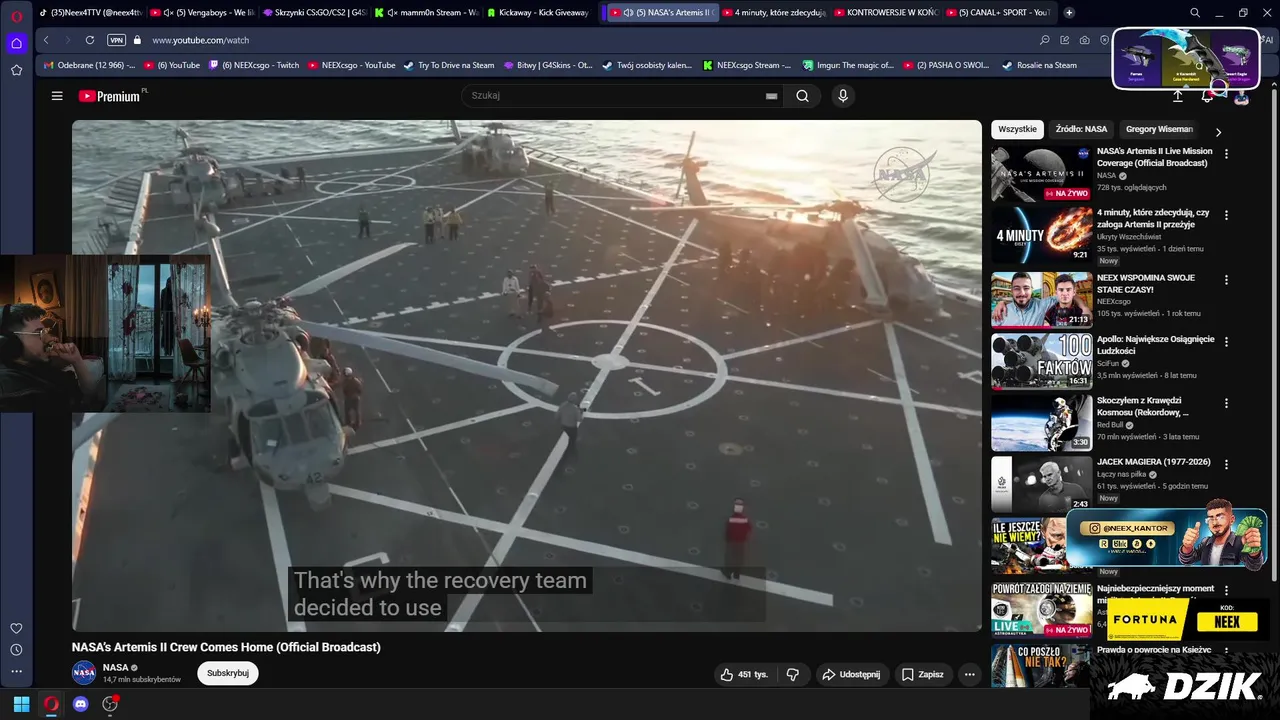
Task: Open options for Skoczyłem z Krawędzi Kosmosu video
Action: click(1226, 403)
